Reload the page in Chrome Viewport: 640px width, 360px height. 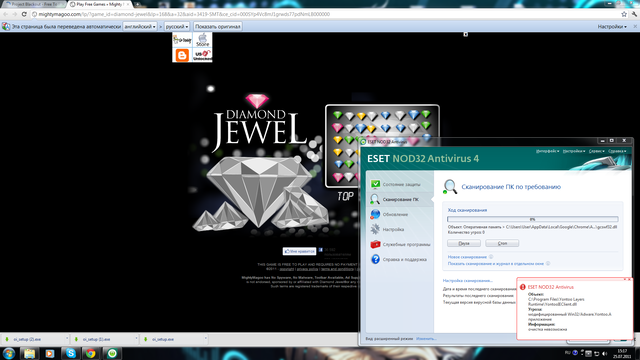[24, 14]
